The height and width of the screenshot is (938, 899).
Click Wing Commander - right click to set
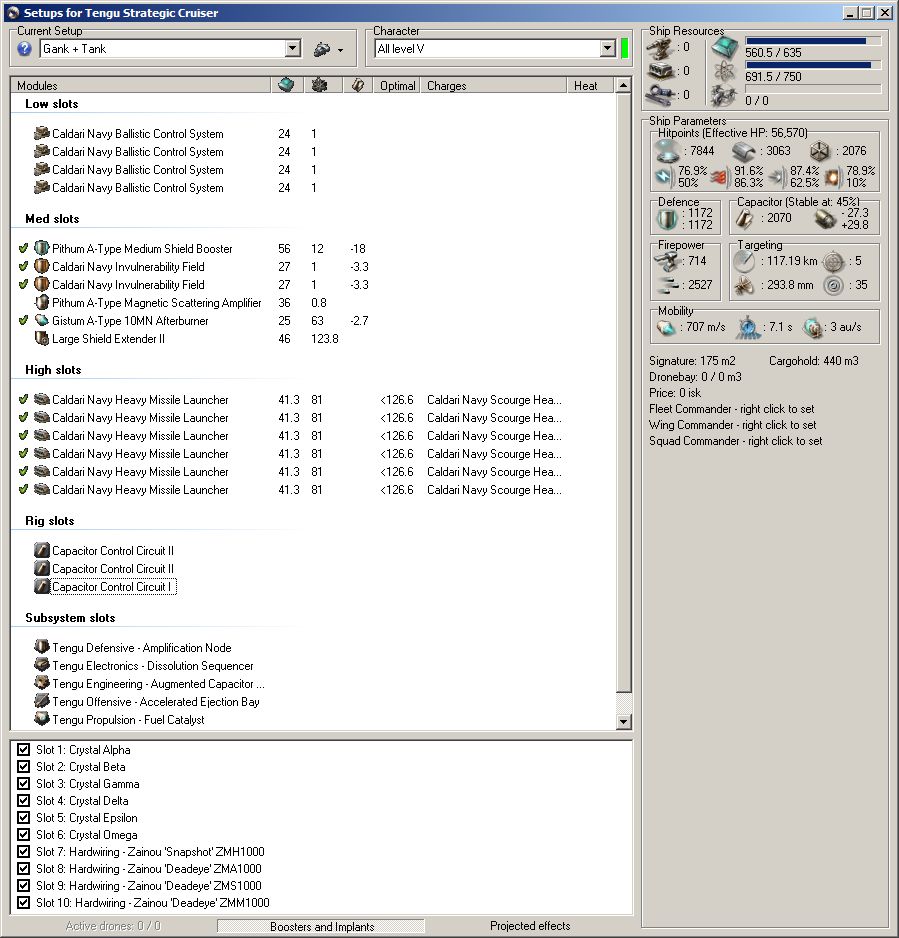click(x=733, y=425)
